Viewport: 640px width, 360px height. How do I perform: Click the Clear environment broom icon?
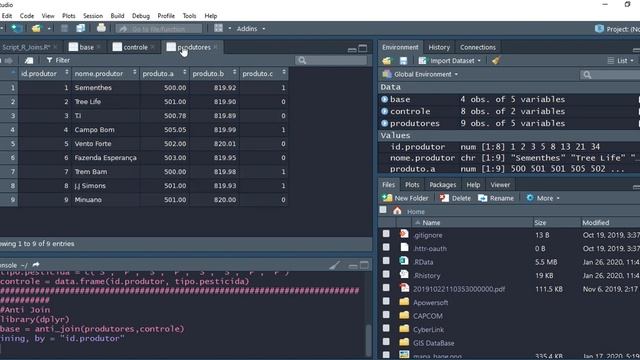[x=496, y=60]
